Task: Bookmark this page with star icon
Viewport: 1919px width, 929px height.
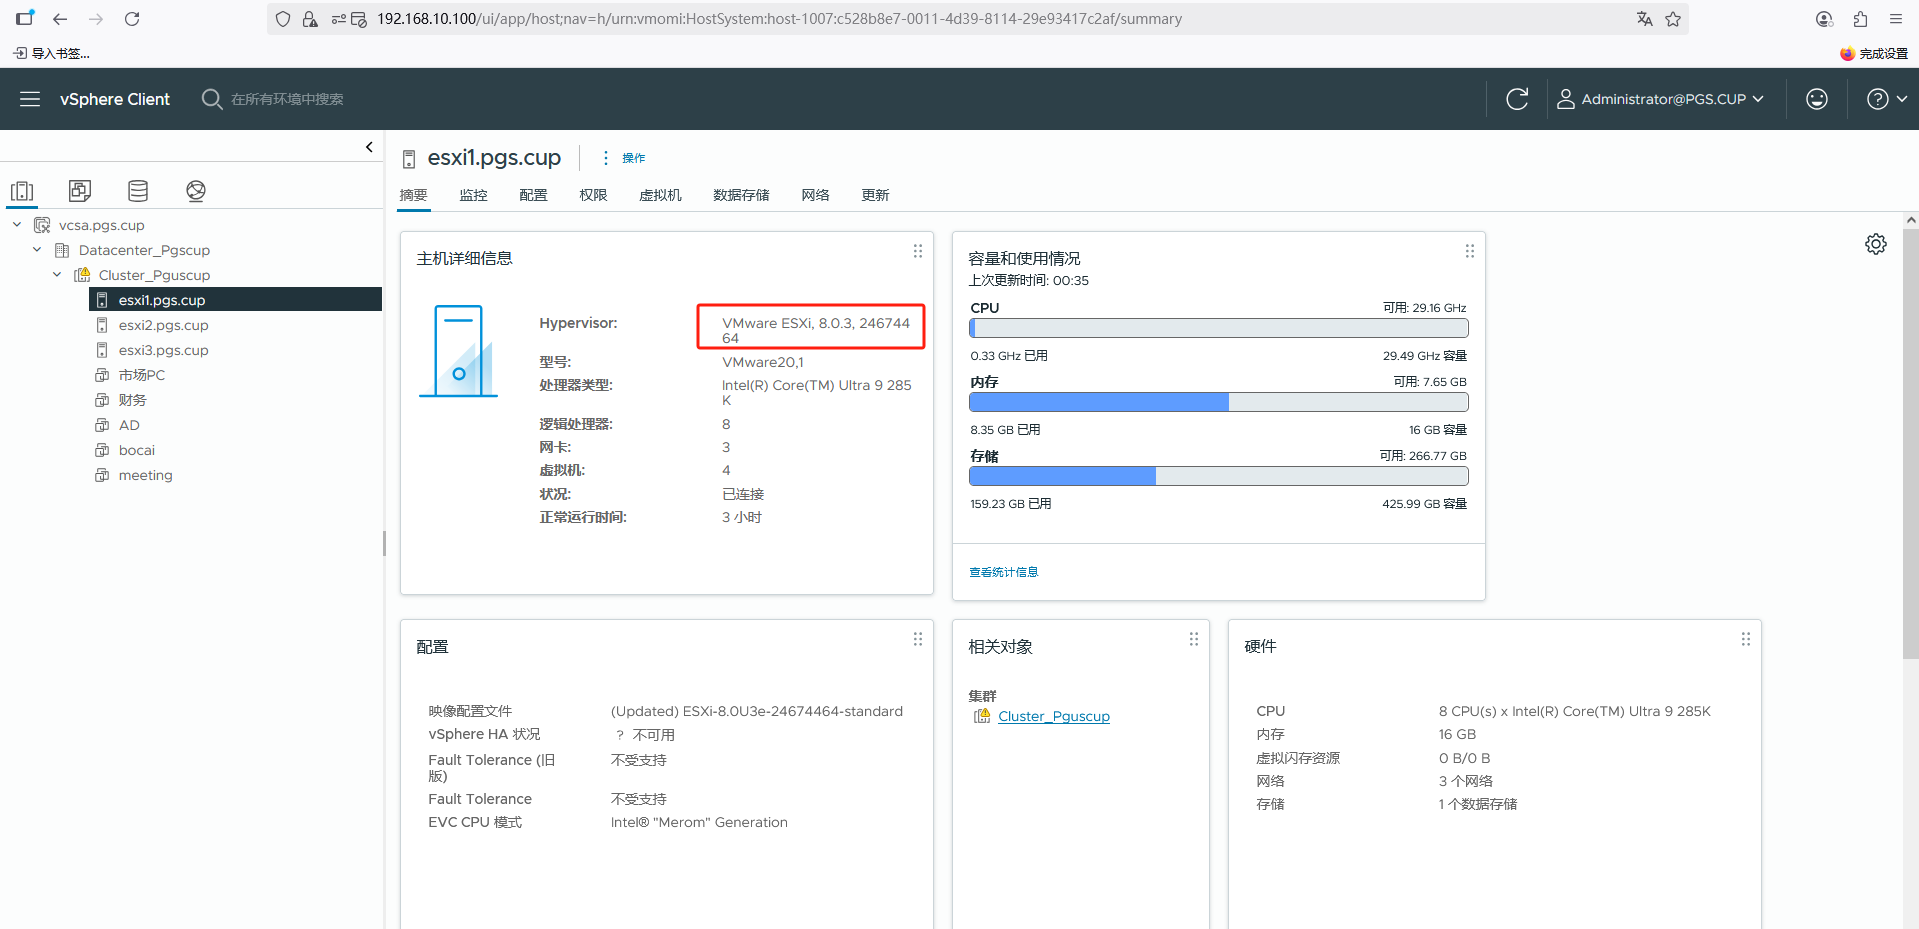Action: point(1673,19)
